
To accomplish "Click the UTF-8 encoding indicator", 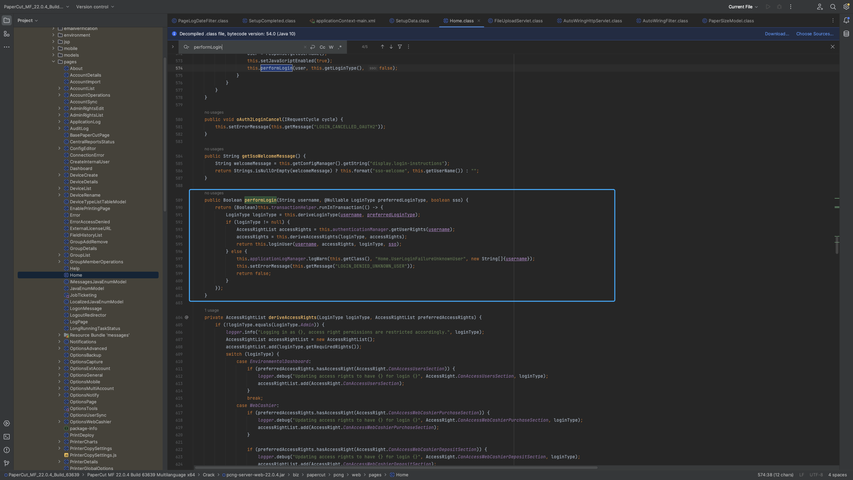I will [816, 475].
